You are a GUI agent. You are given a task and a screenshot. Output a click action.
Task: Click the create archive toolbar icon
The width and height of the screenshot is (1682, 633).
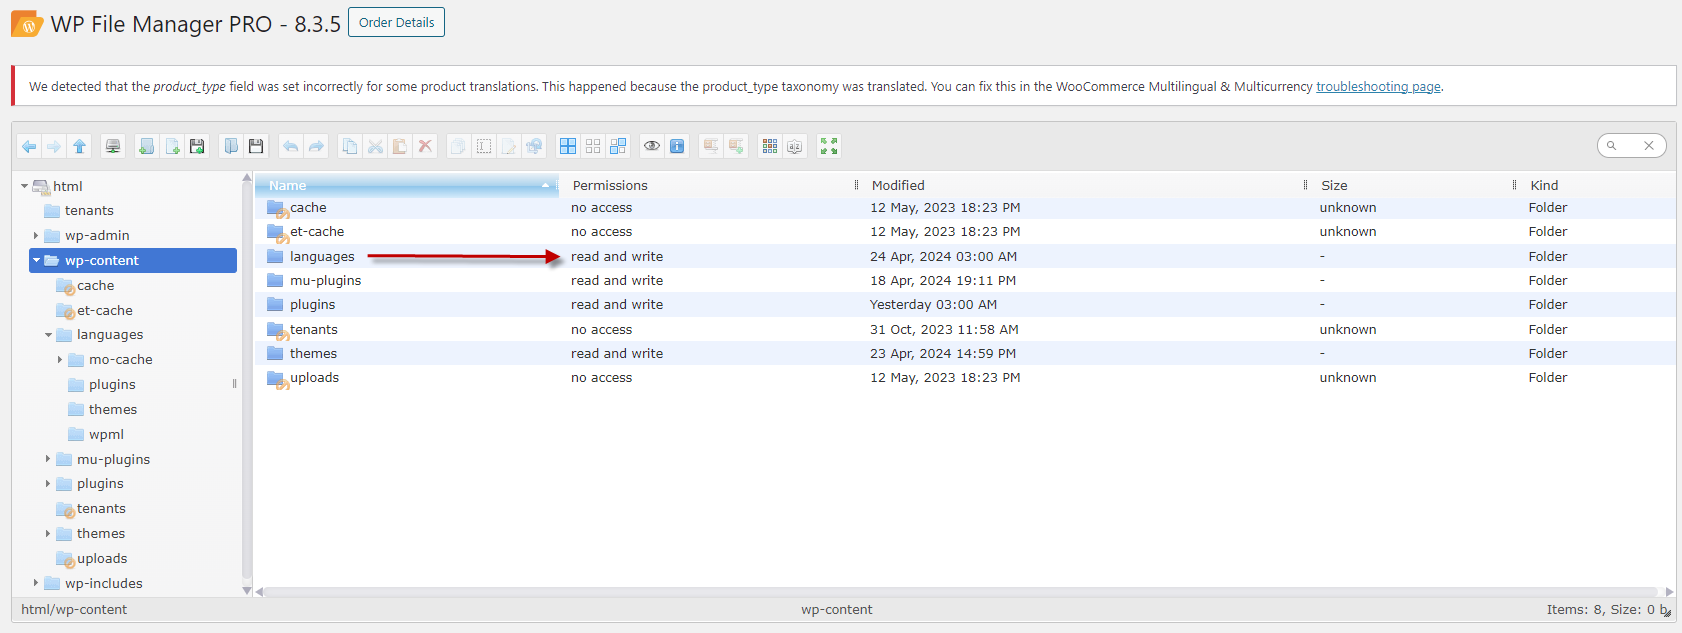(736, 146)
